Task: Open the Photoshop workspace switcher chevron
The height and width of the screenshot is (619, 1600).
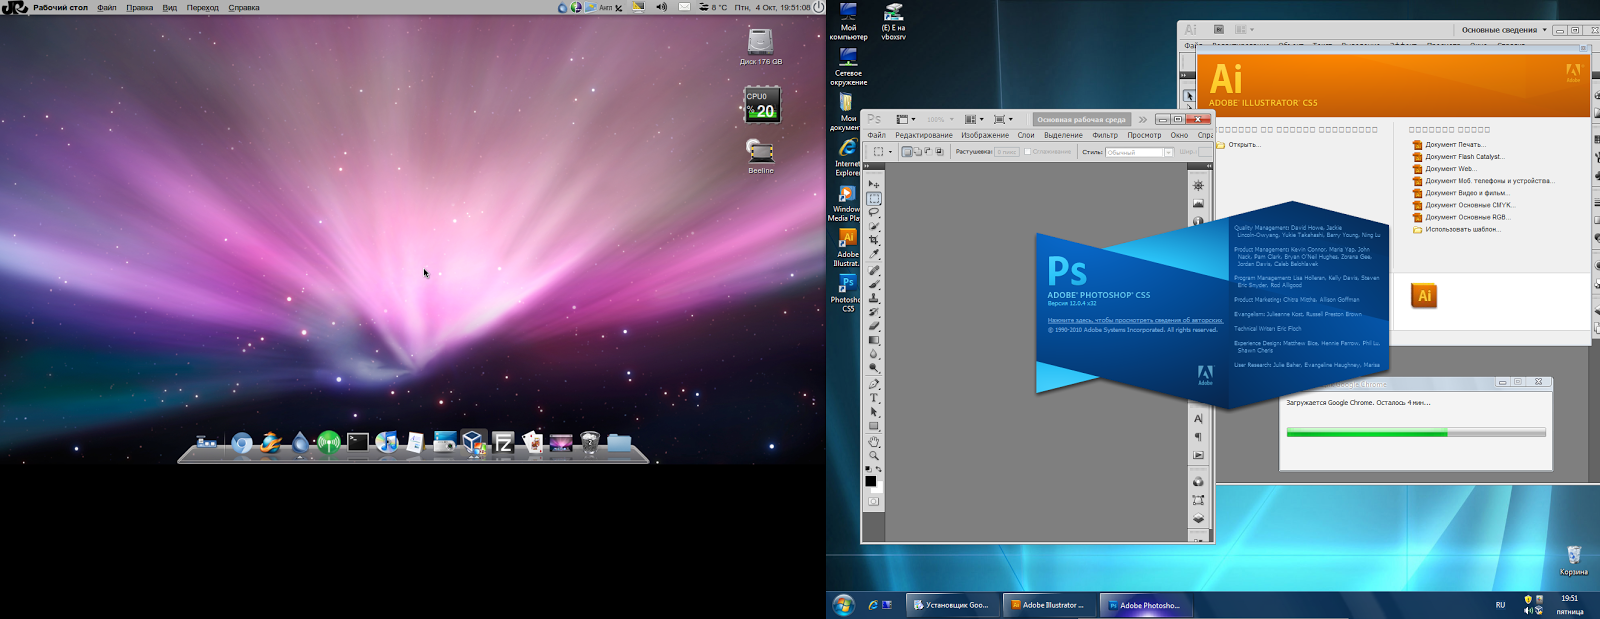Action: (1143, 119)
